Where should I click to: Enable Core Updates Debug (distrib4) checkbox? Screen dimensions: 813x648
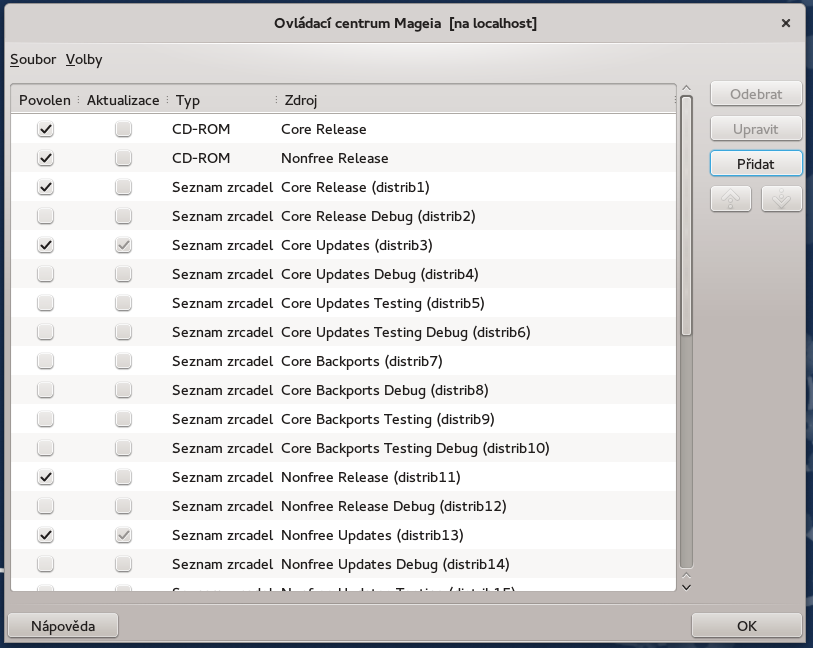tap(46, 274)
